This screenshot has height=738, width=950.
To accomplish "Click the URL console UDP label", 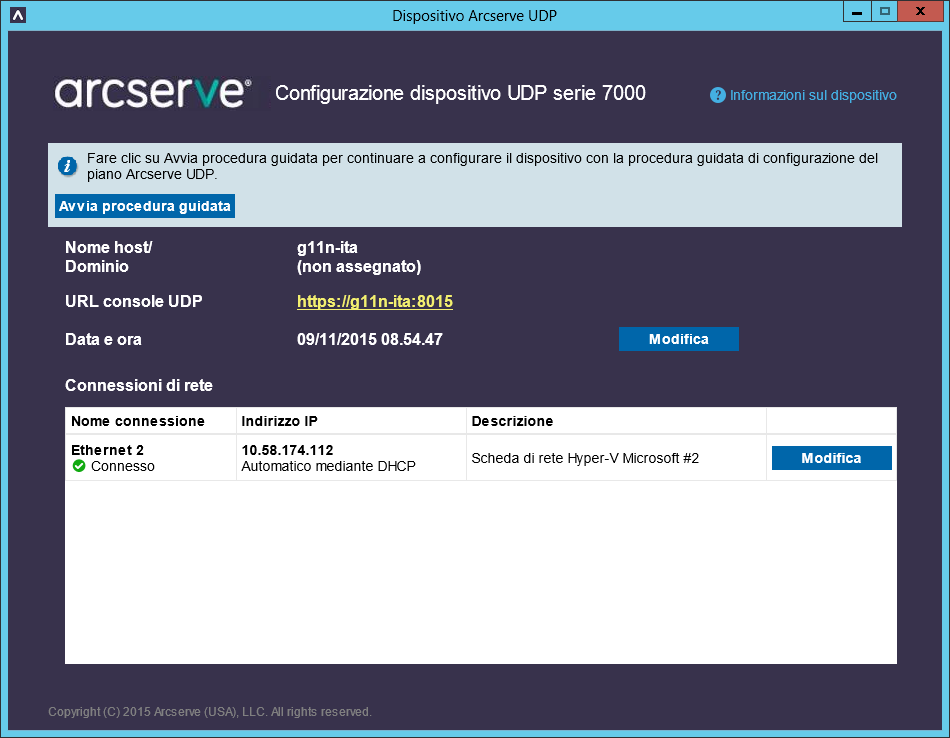I will pos(133,301).
